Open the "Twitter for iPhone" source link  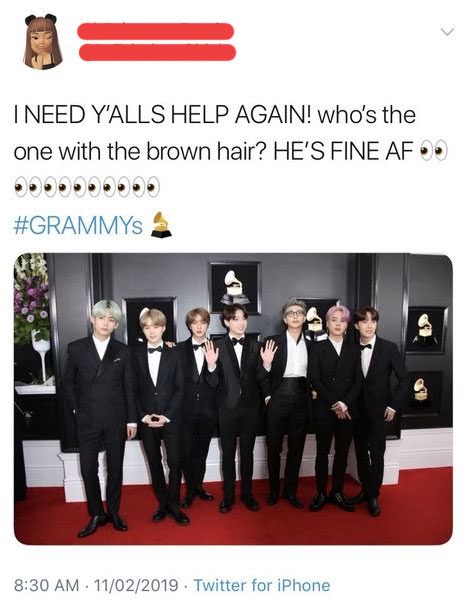[x=262, y=585]
